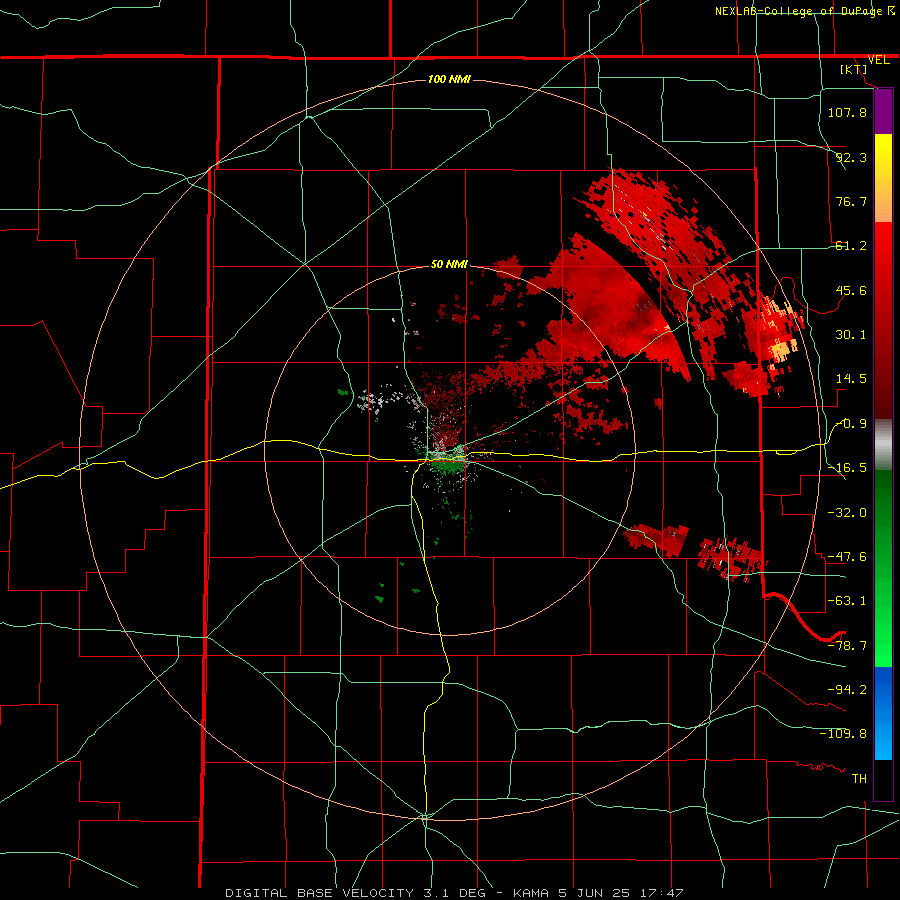Click the -94.2 legend value

(847, 690)
